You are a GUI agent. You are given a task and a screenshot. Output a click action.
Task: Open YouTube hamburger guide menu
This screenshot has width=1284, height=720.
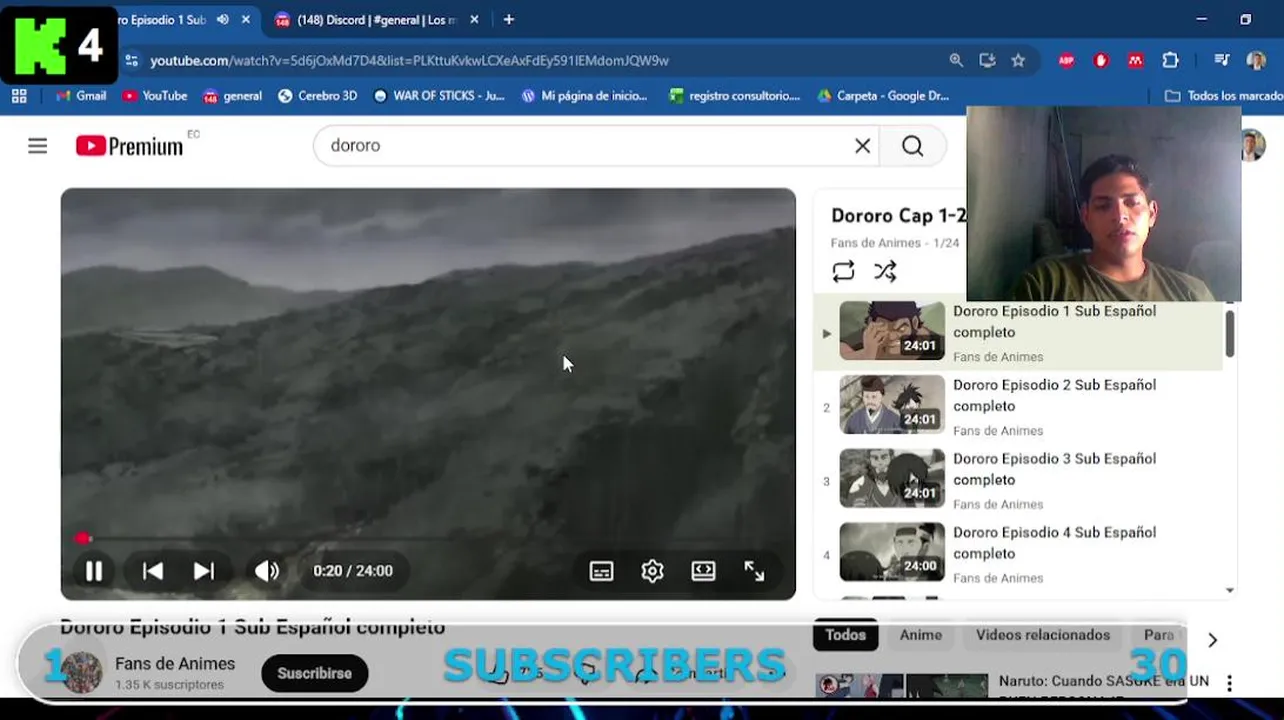tap(38, 146)
